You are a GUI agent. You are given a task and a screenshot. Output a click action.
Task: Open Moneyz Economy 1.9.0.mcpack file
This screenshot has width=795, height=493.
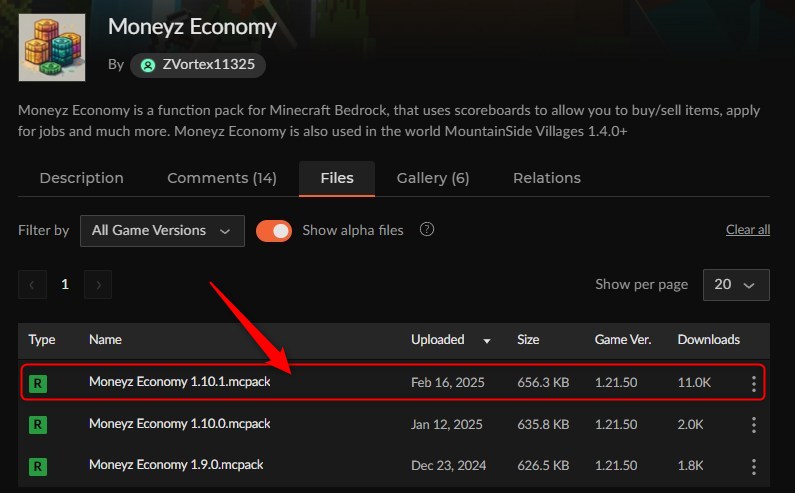click(x=176, y=465)
